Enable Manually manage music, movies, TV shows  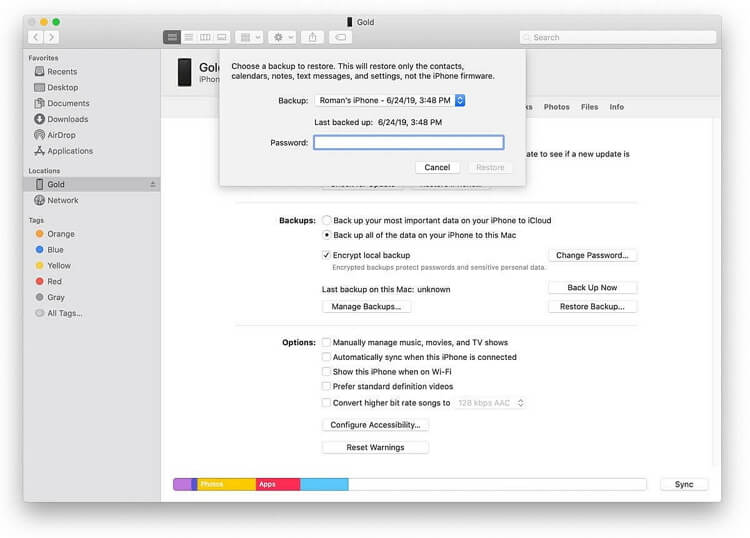click(x=326, y=342)
